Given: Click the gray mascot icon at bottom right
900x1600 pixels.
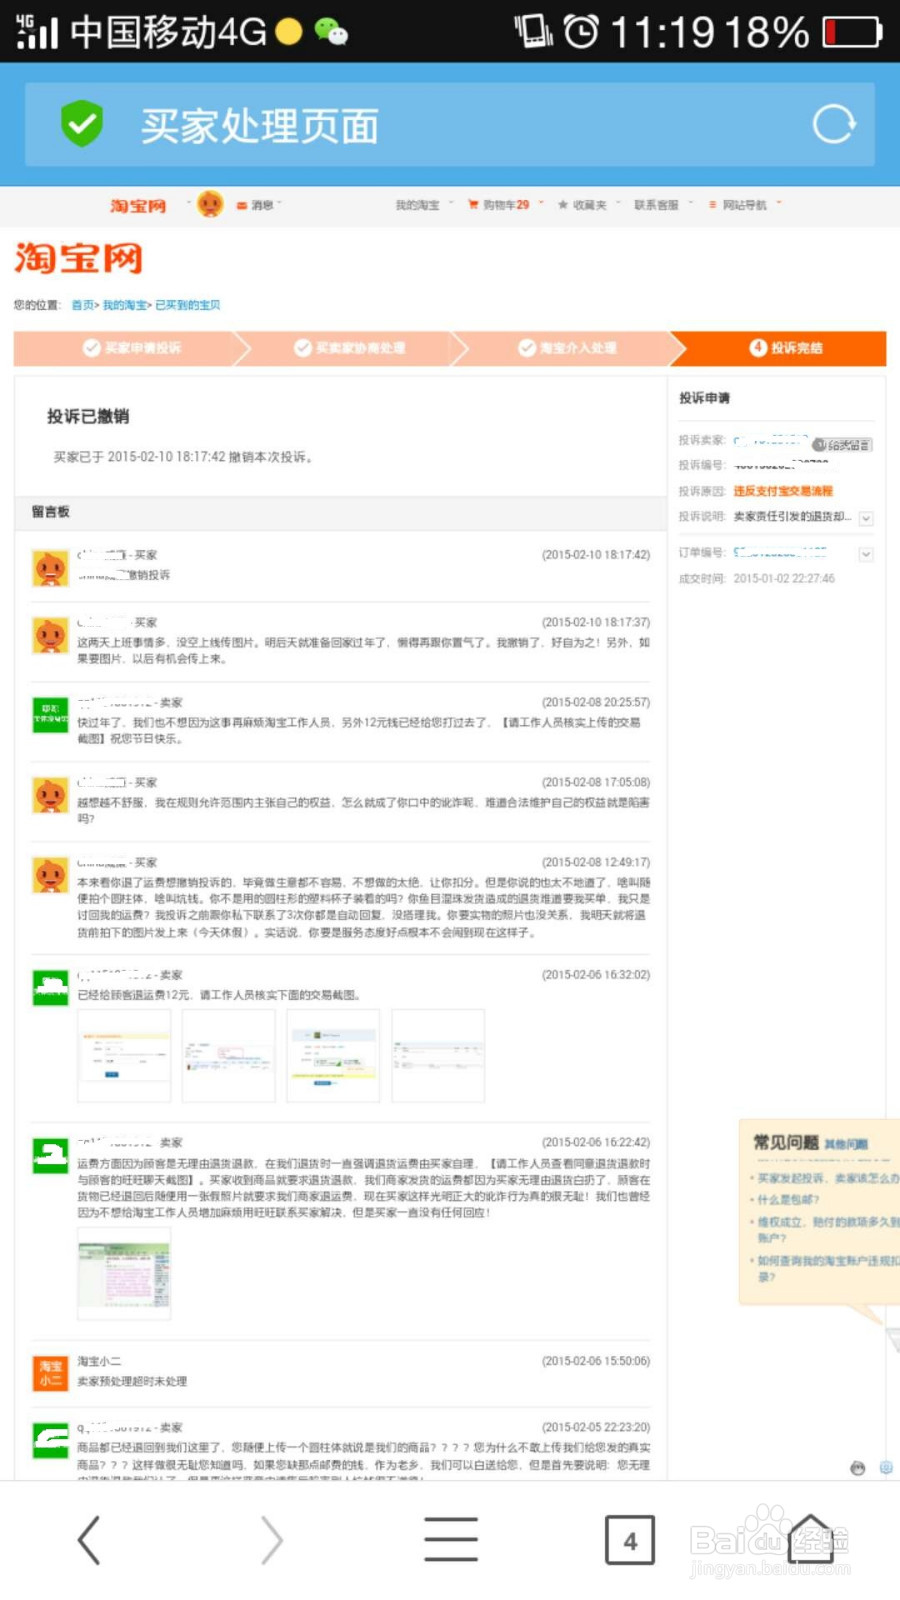Looking at the screenshot, I should pyautogui.click(x=857, y=1468).
